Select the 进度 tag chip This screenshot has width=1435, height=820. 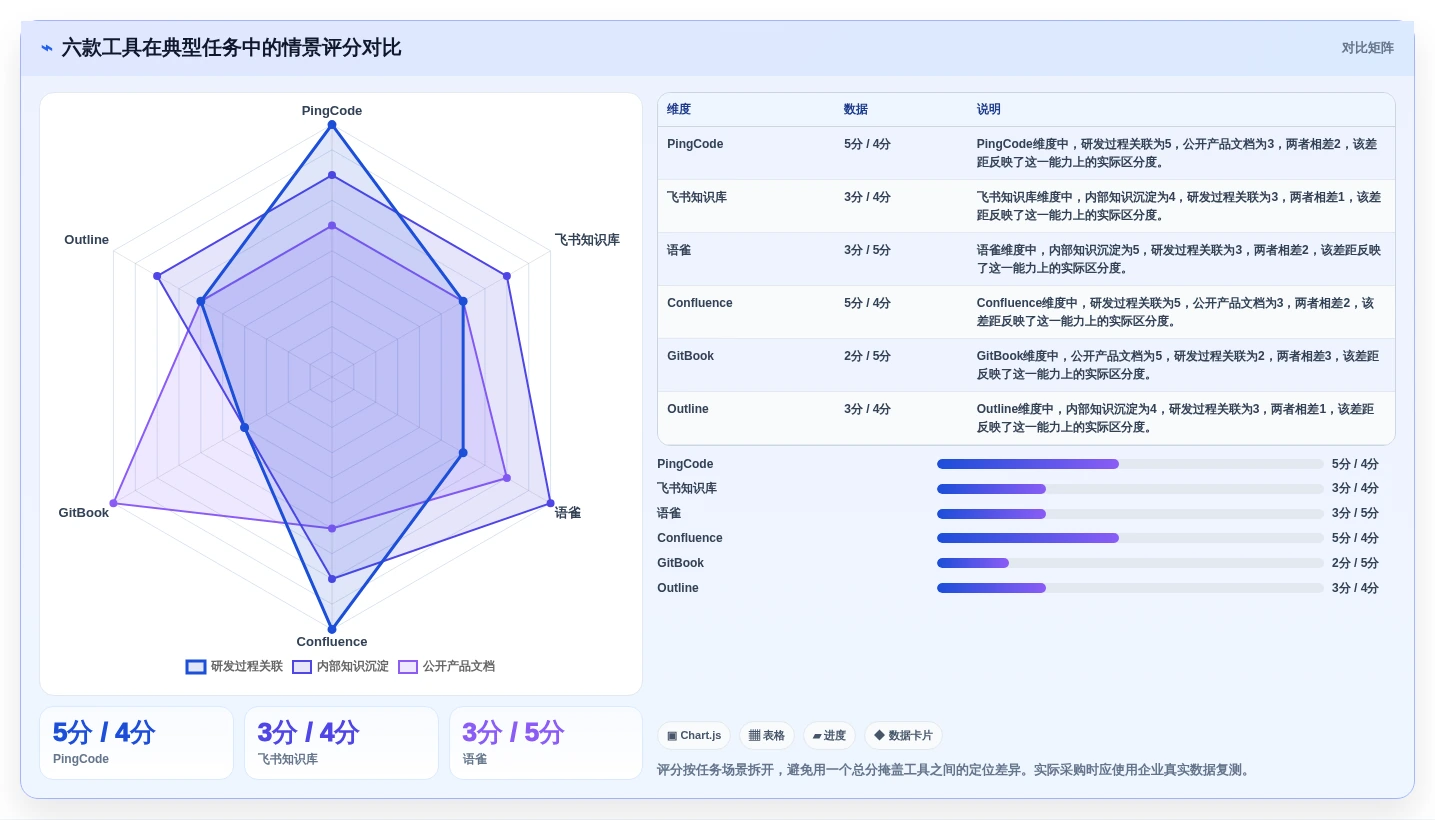[x=829, y=736]
